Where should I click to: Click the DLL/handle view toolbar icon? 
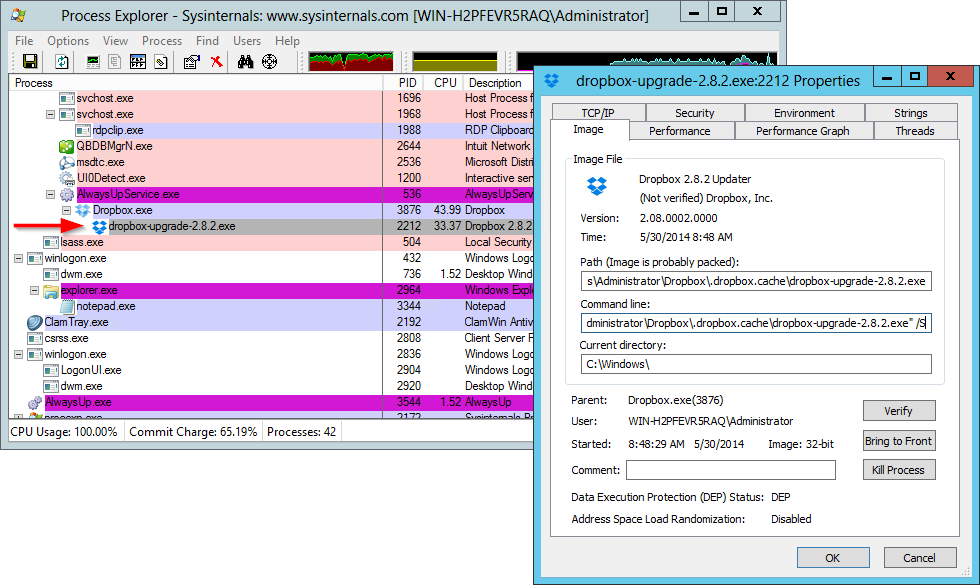tap(161, 61)
